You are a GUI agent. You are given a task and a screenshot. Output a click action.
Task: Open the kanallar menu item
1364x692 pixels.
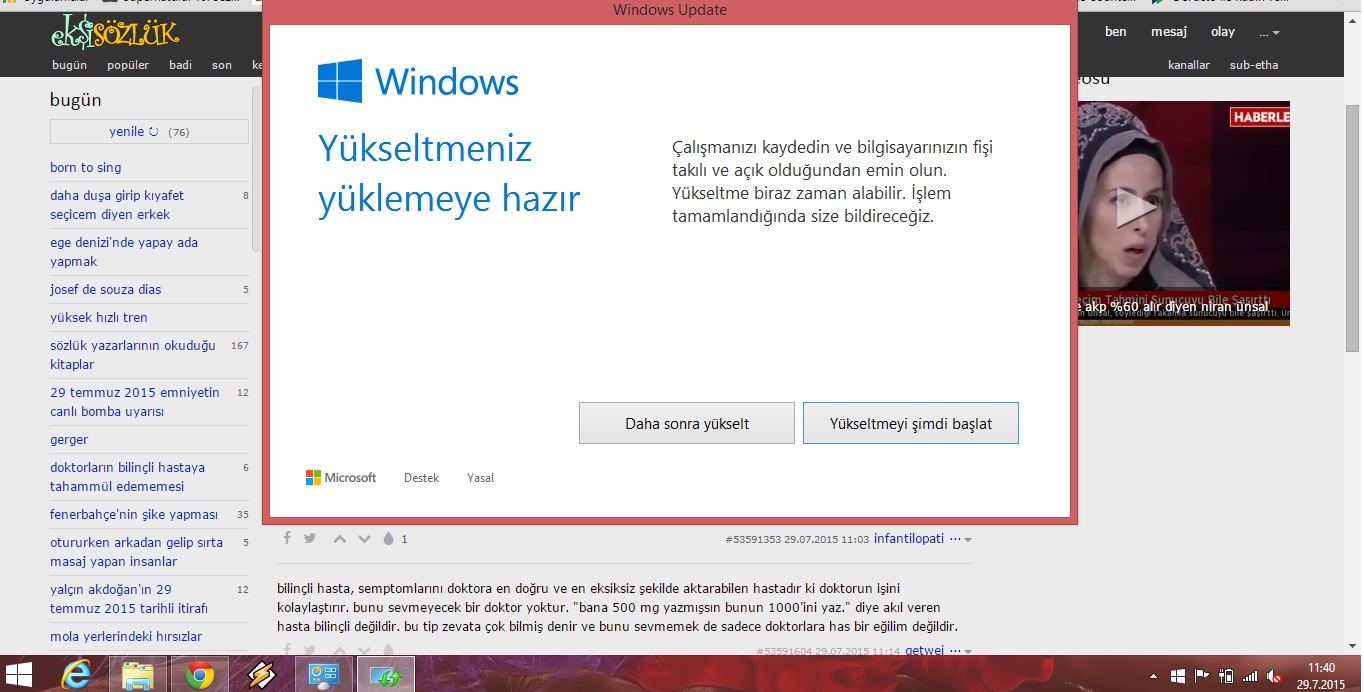(x=1189, y=65)
